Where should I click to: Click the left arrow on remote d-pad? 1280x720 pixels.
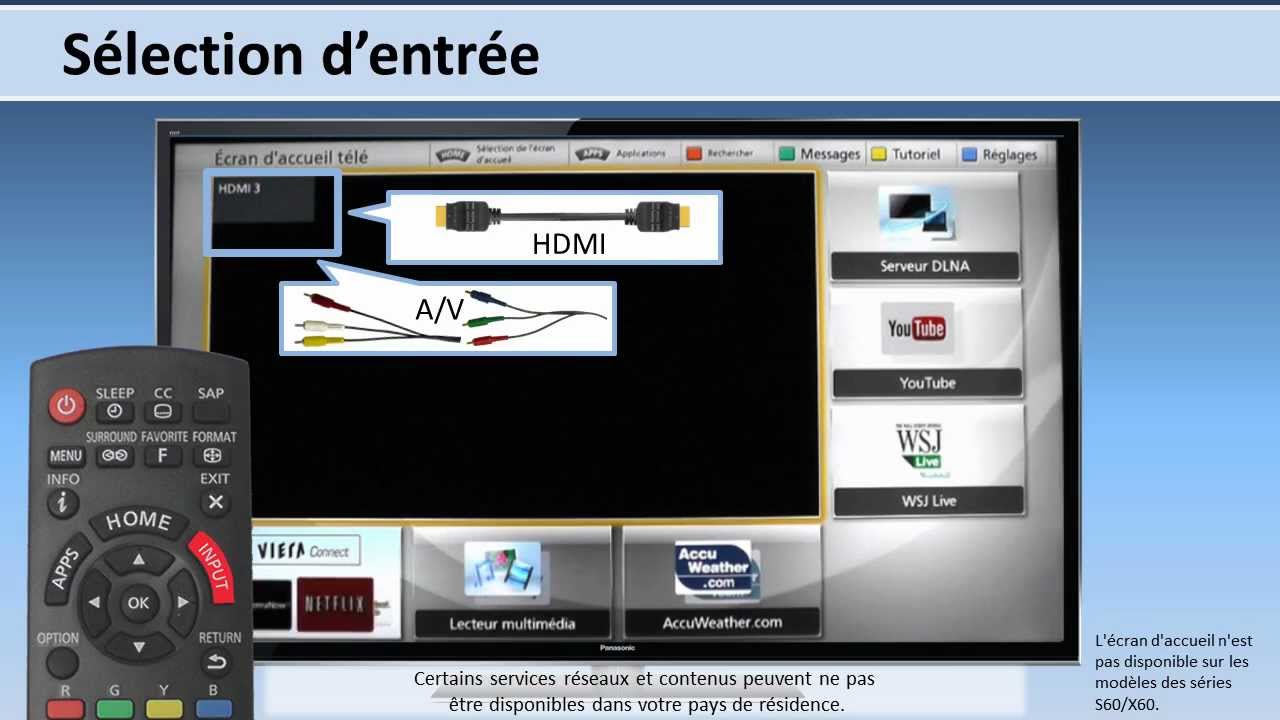[x=94, y=603]
